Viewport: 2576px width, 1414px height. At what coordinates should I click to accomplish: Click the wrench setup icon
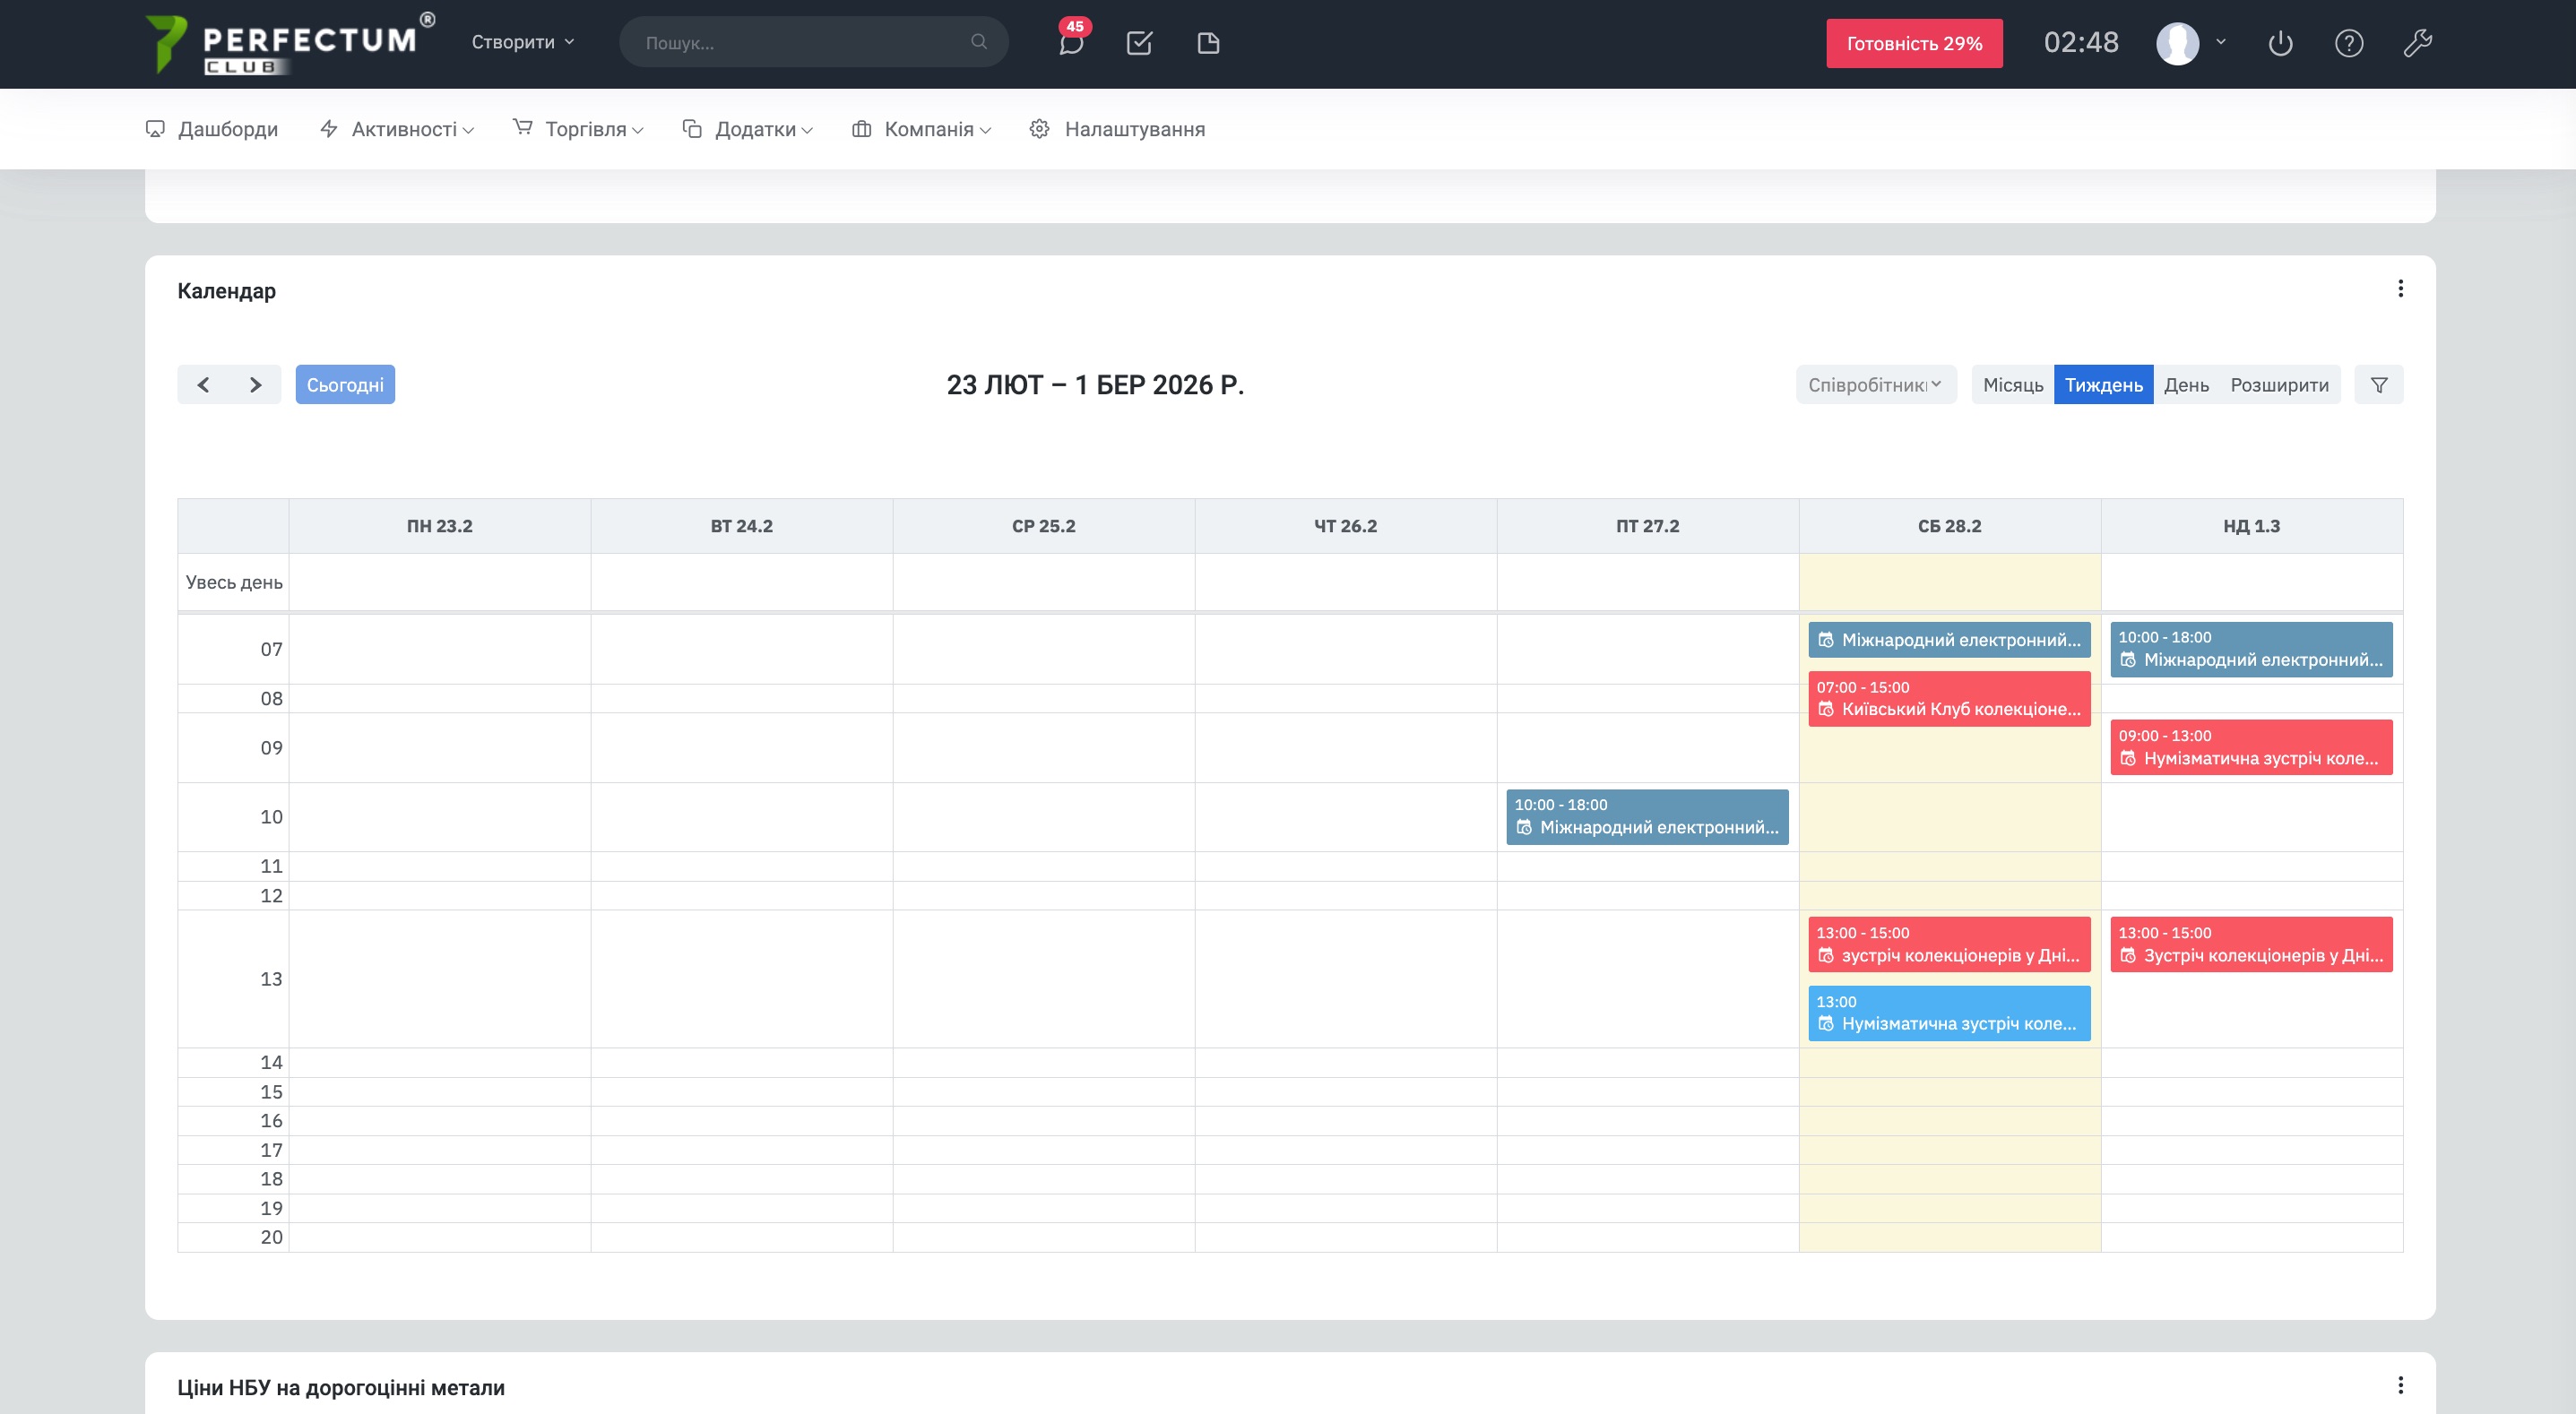[x=2417, y=43]
